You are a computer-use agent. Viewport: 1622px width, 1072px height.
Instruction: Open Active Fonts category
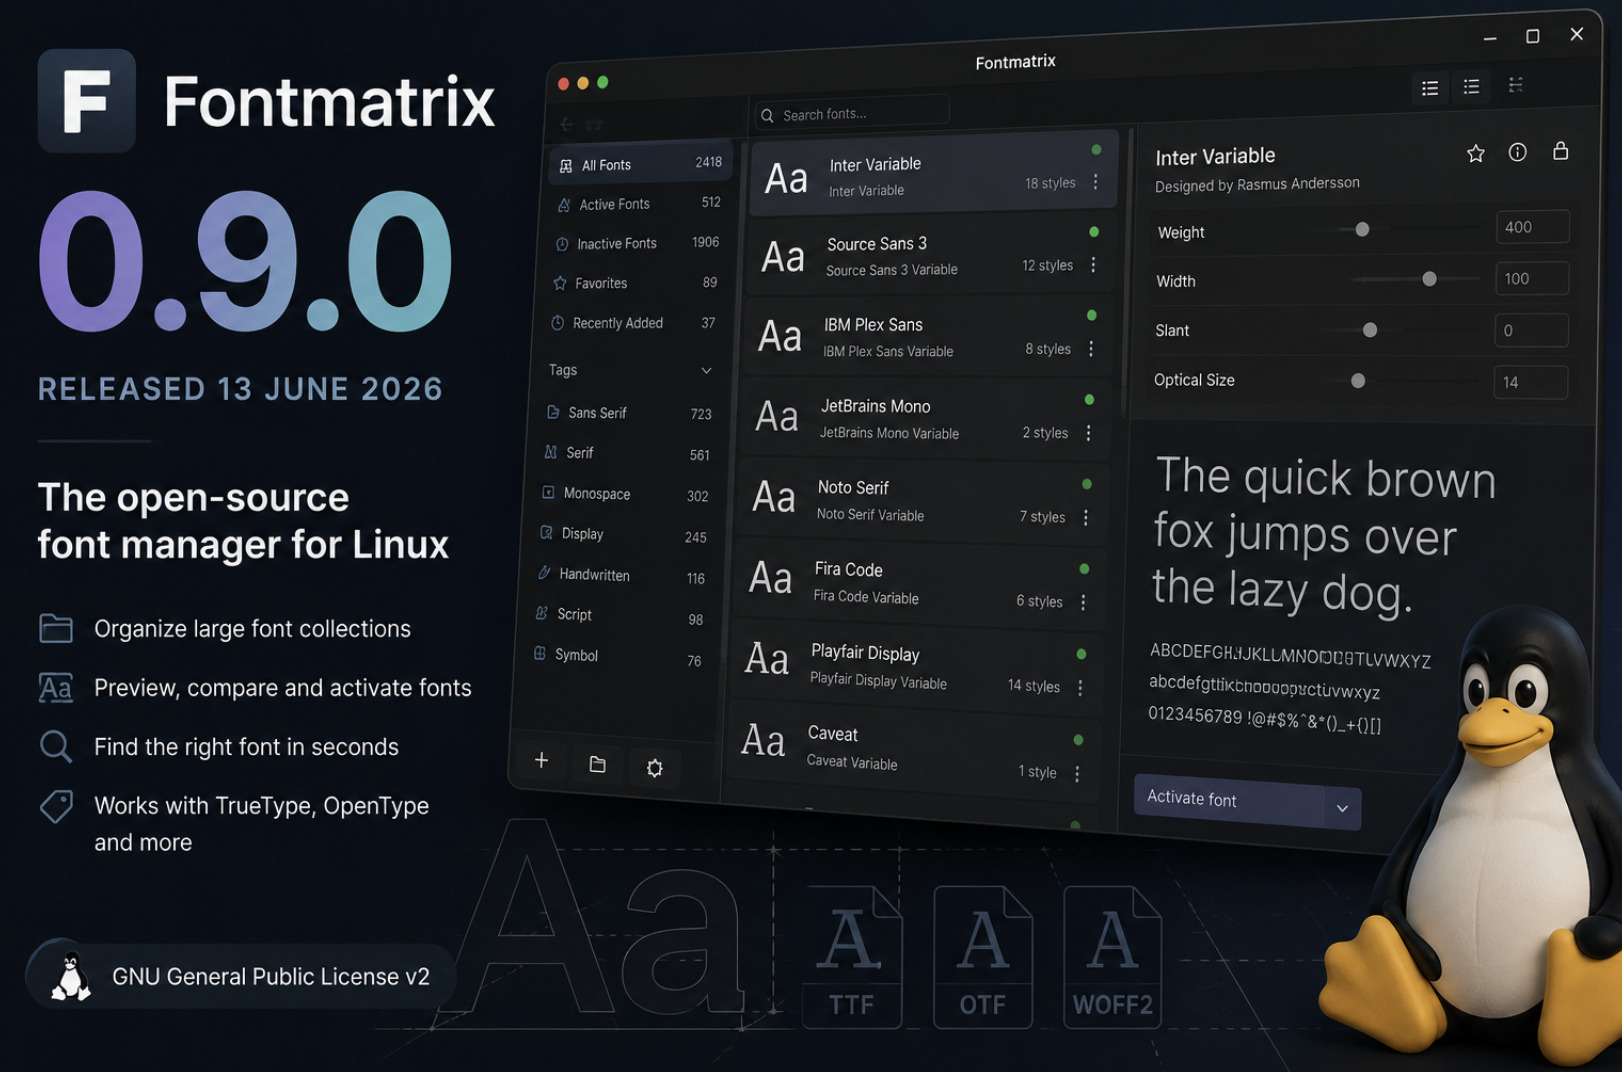pyautogui.click(x=639, y=203)
